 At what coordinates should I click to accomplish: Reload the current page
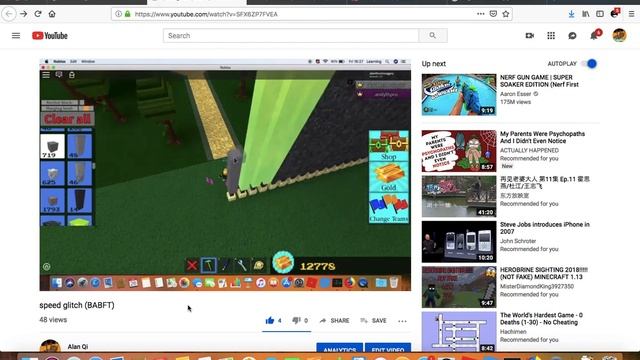tap(38, 14)
